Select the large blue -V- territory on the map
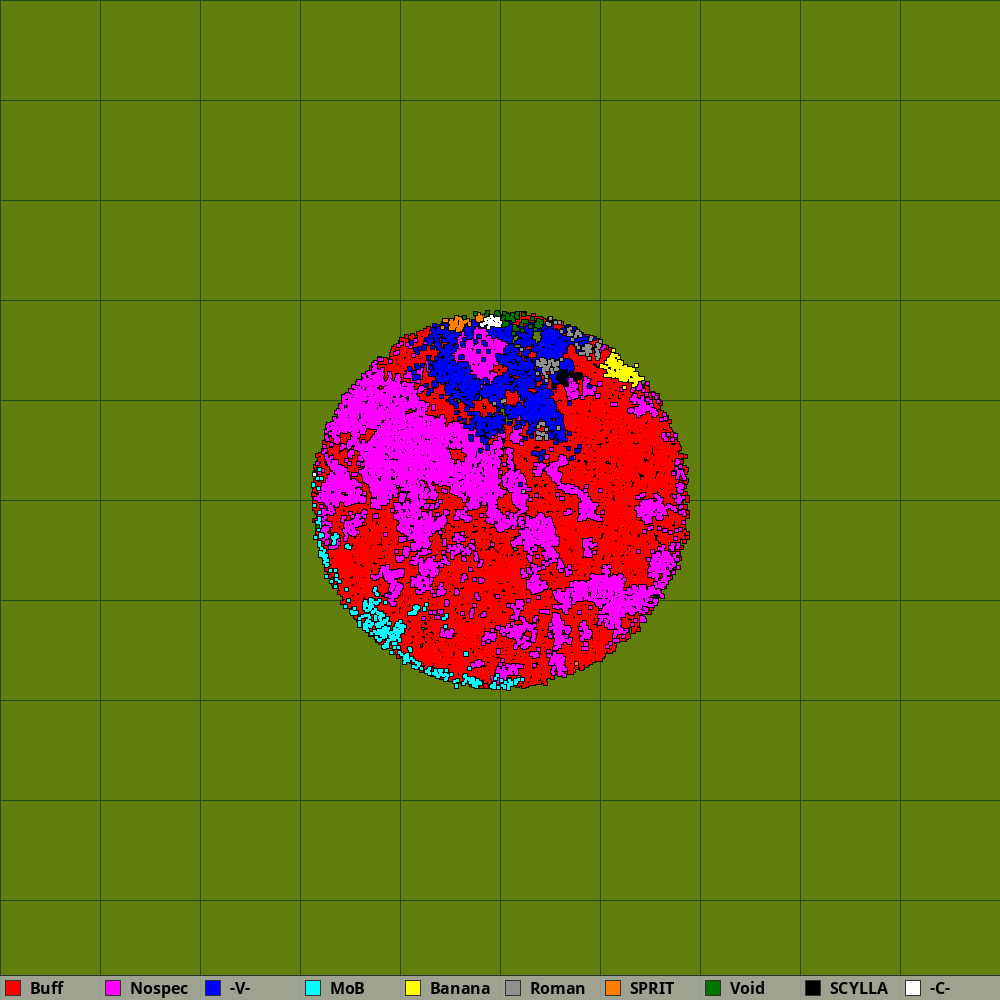The height and width of the screenshot is (1000, 1000). click(x=462, y=378)
